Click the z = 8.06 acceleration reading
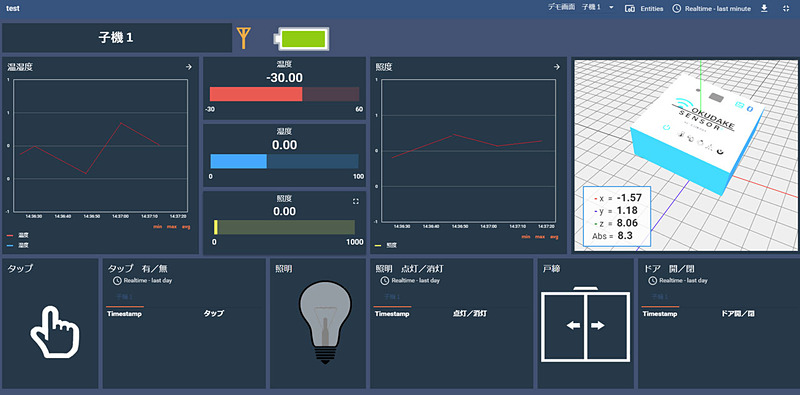 [x=616, y=224]
